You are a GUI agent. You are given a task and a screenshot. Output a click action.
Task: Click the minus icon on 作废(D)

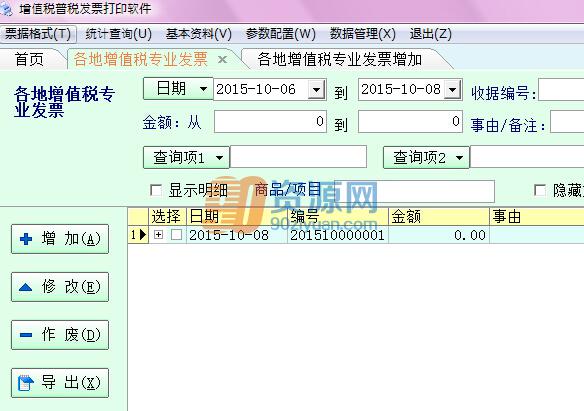[x=26, y=335]
